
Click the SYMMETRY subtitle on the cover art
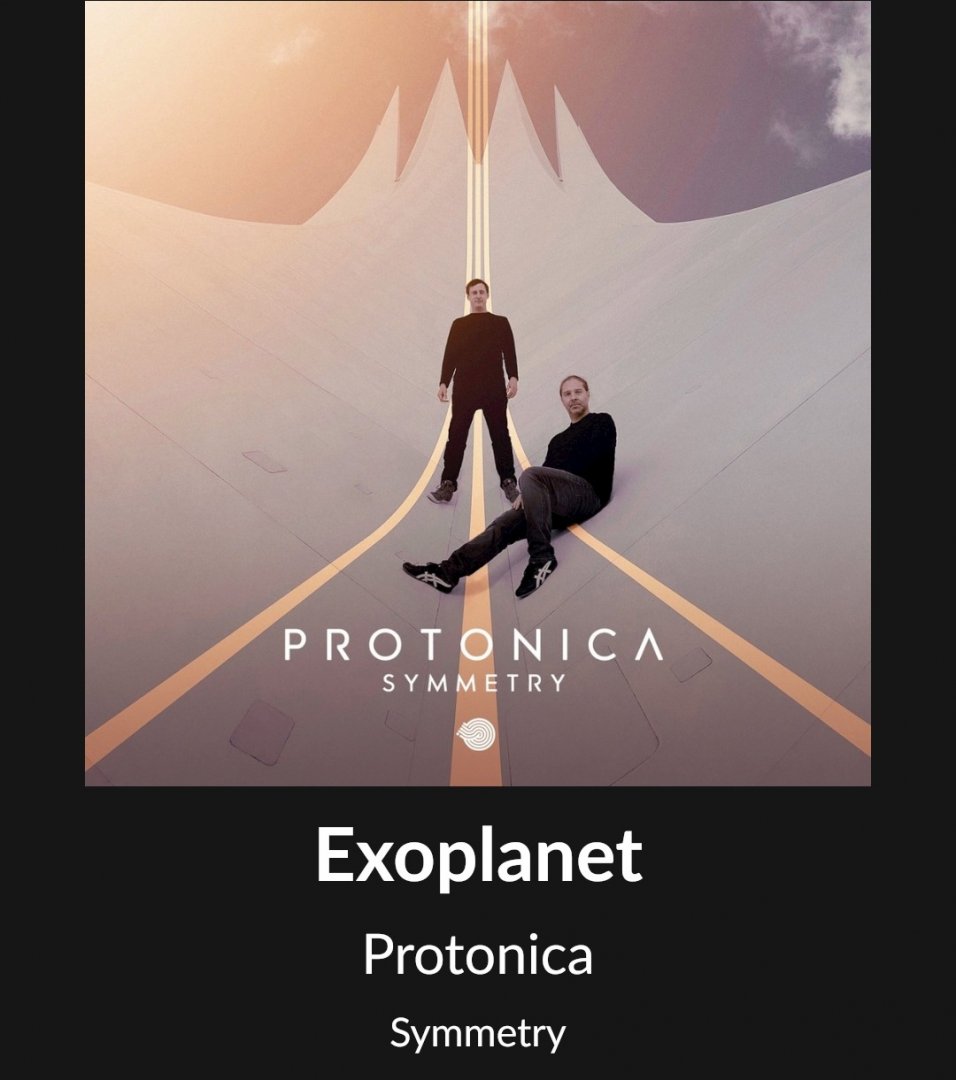coord(475,683)
